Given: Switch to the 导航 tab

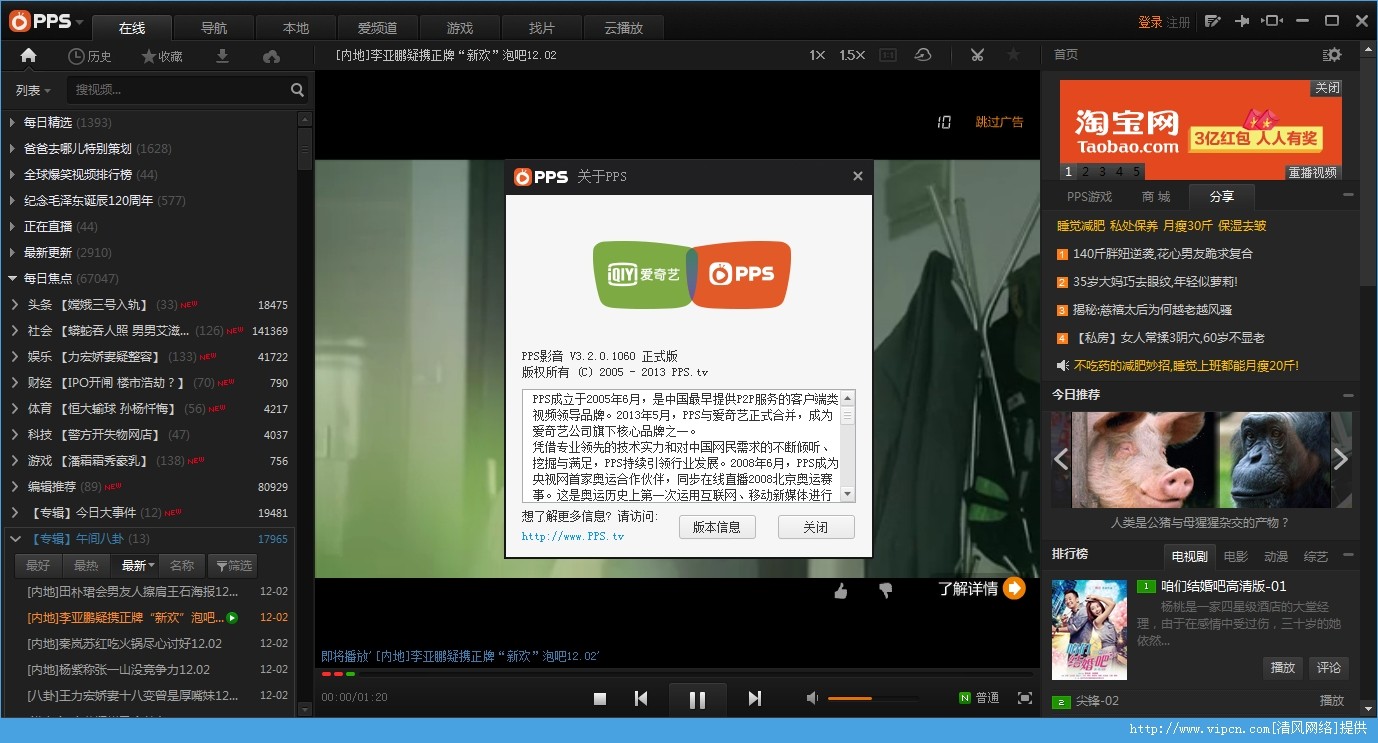Looking at the screenshot, I should point(213,28).
